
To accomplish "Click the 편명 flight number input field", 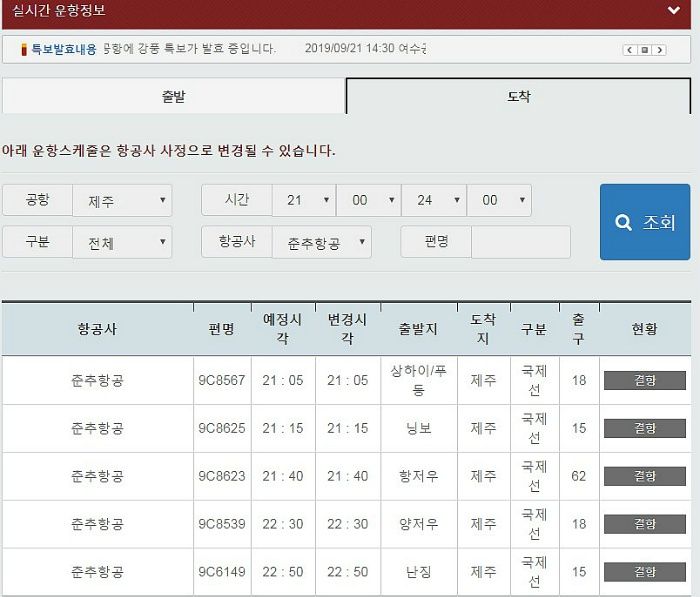I will tap(521, 242).
